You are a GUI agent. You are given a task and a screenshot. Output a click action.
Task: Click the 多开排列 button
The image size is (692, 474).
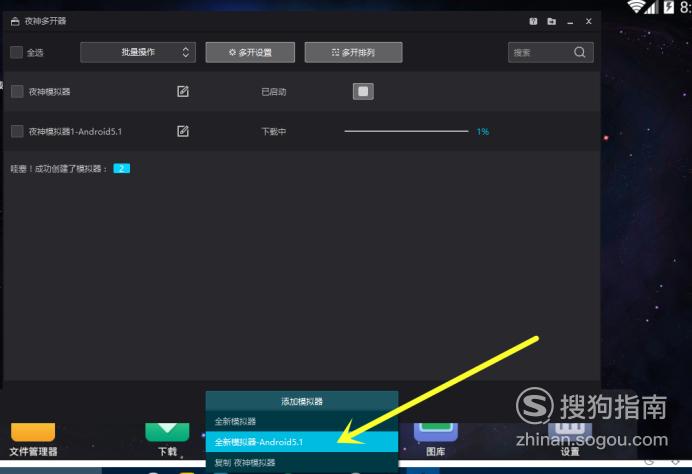tap(354, 52)
